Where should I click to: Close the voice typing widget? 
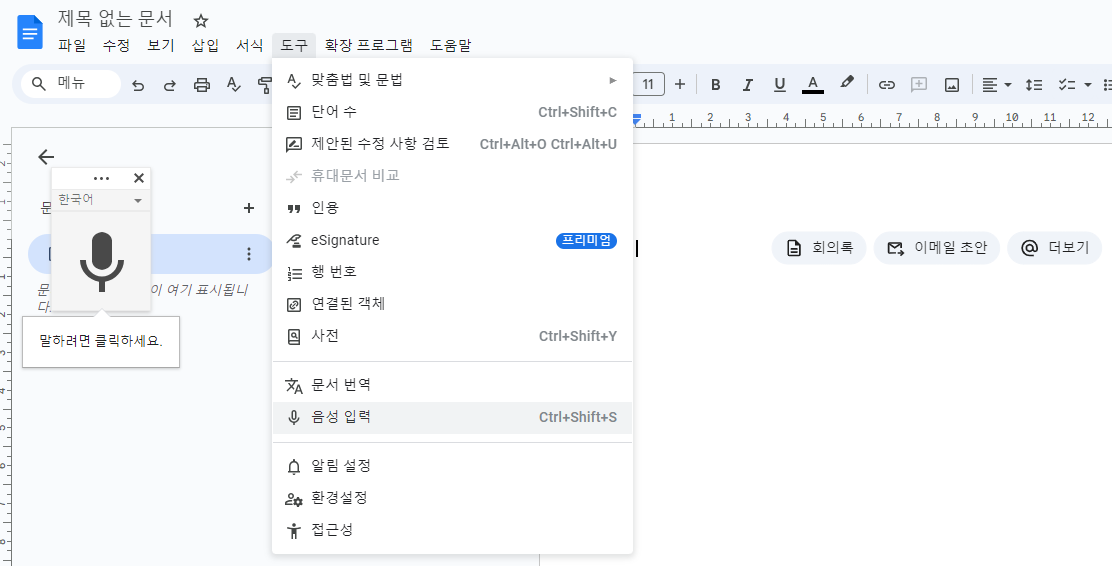pos(139,178)
